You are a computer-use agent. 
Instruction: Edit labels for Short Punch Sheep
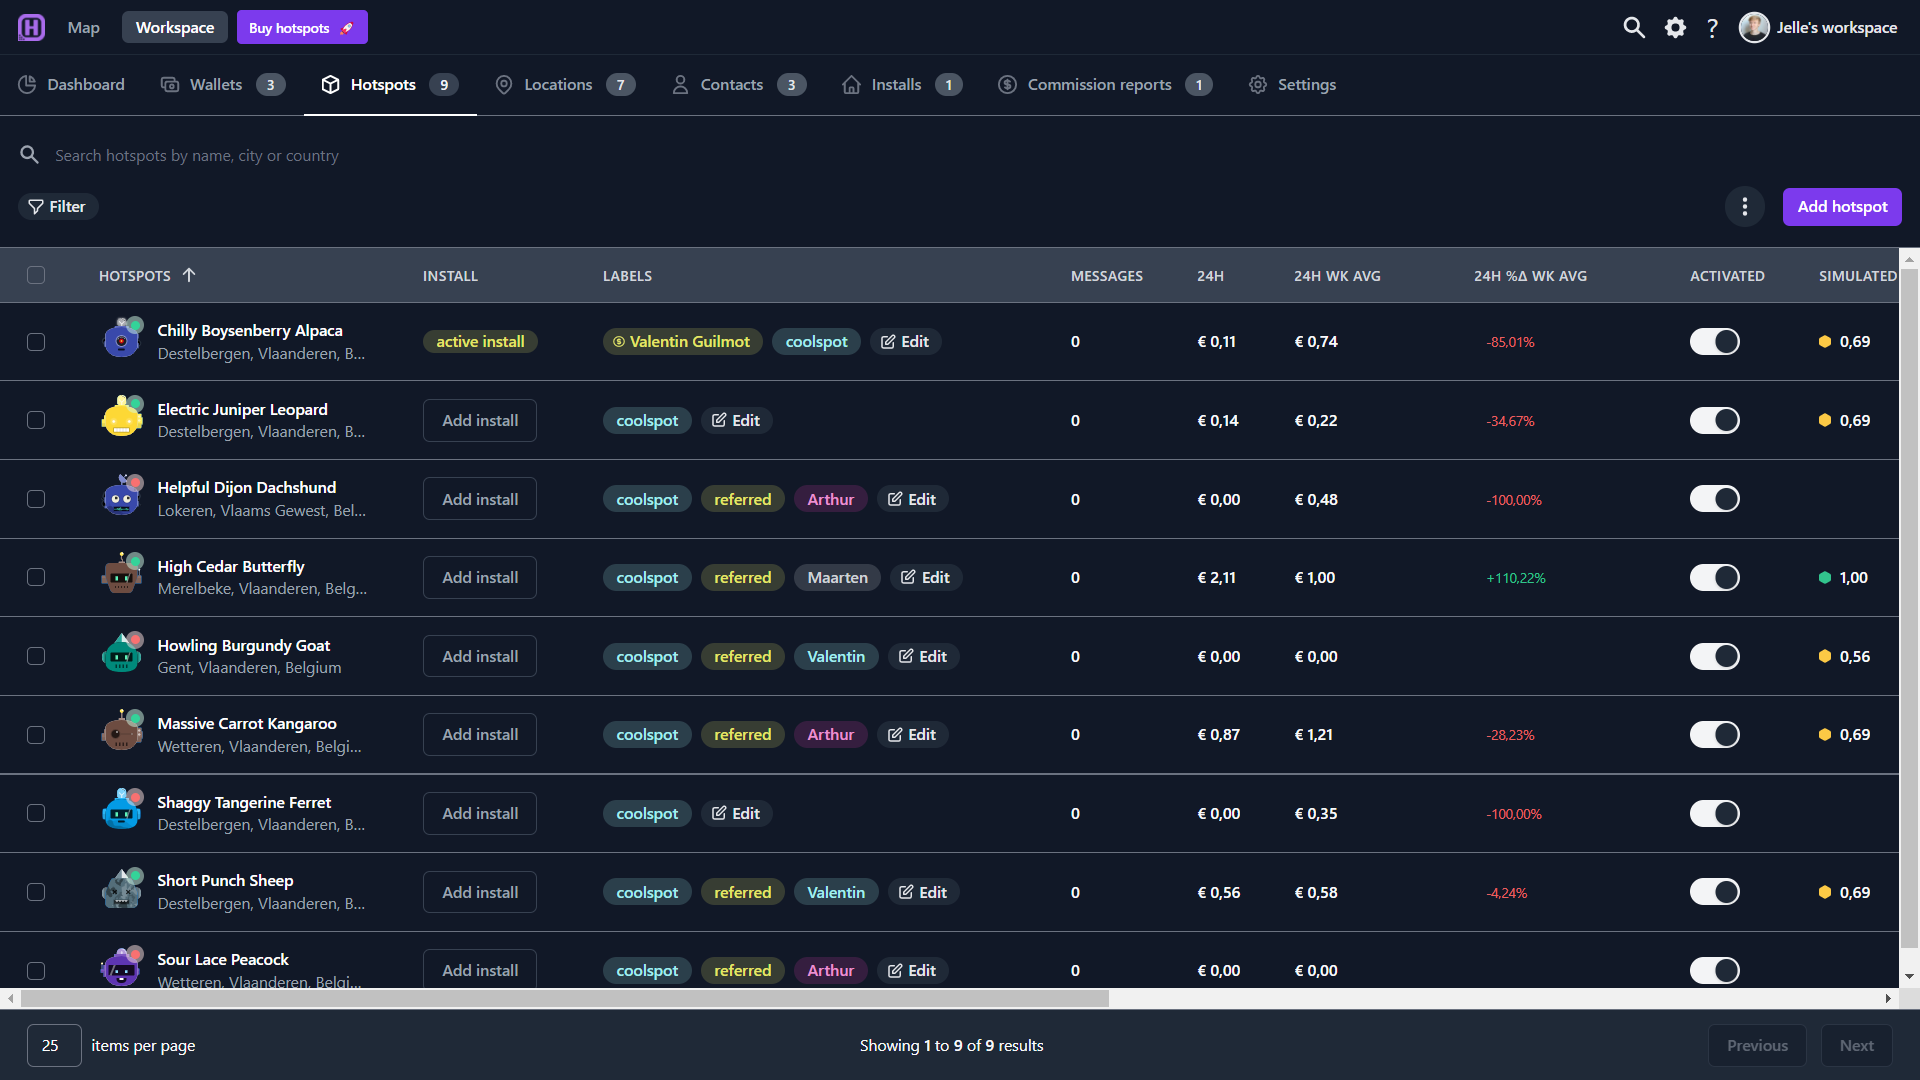(923, 892)
